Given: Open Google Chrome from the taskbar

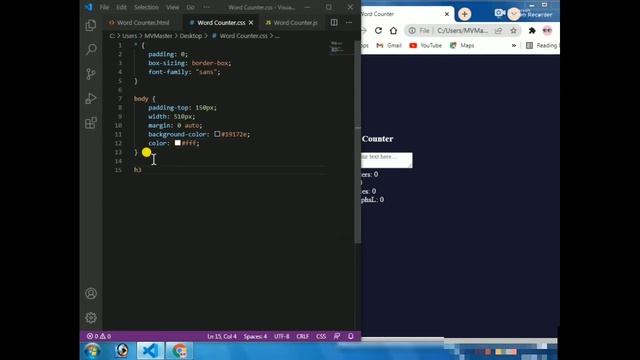Looking at the screenshot, I should [x=179, y=351].
